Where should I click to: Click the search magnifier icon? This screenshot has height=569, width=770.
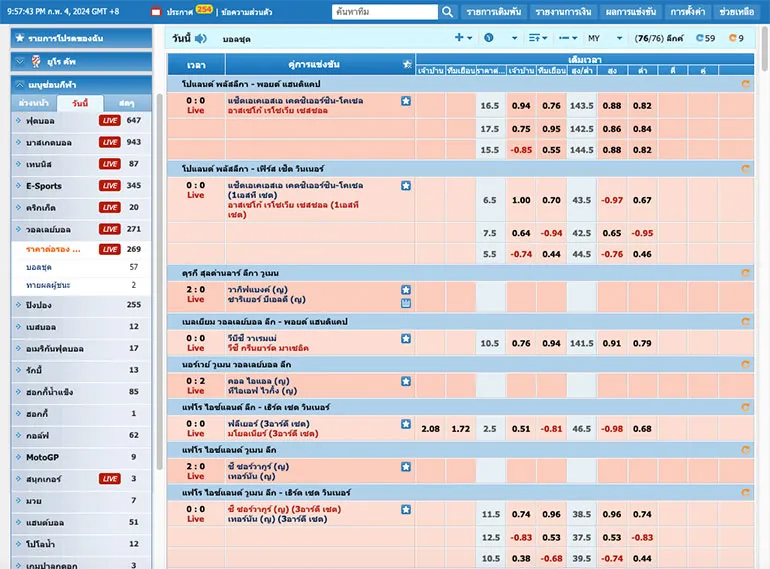point(447,12)
